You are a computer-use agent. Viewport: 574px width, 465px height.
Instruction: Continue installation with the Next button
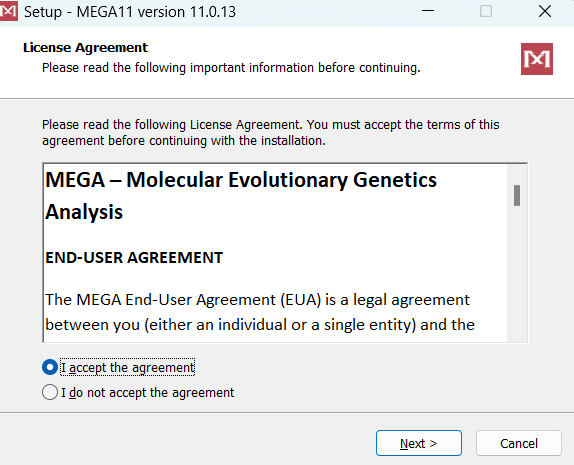click(419, 443)
